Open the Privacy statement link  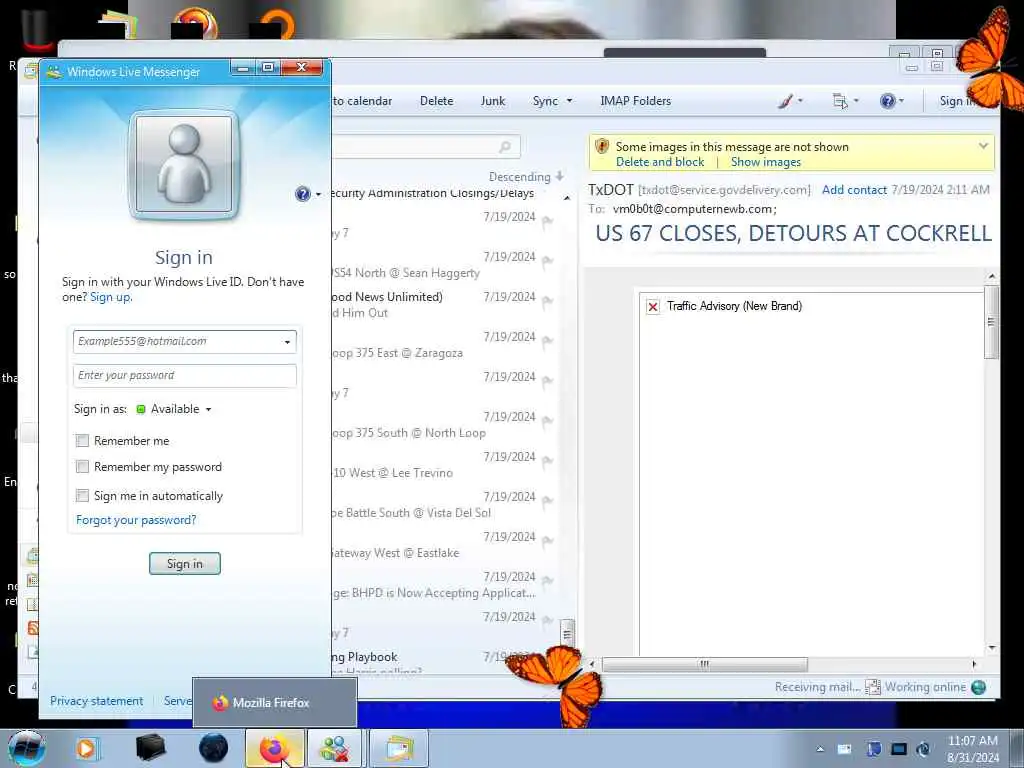[97, 701]
